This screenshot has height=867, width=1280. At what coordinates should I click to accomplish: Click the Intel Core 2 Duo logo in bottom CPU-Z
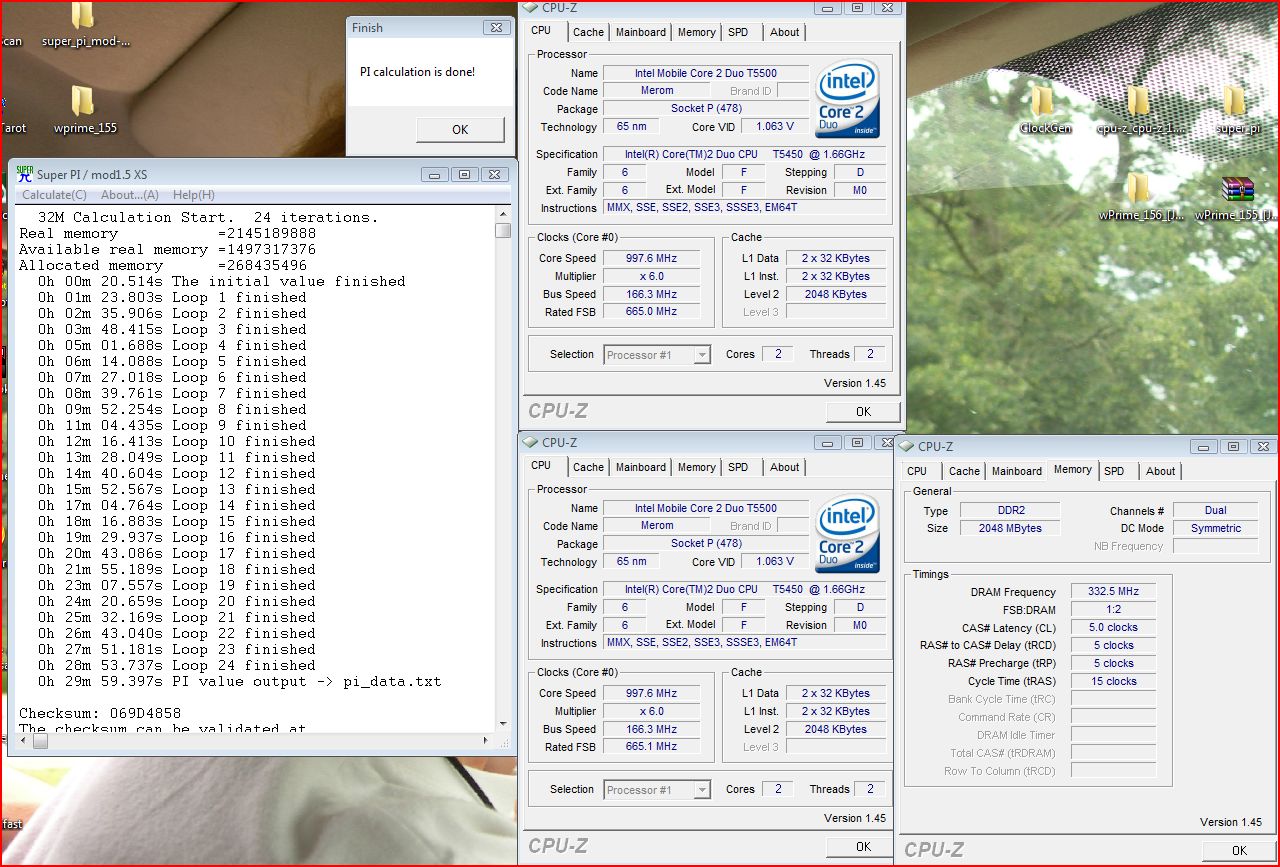coord(847,534)
